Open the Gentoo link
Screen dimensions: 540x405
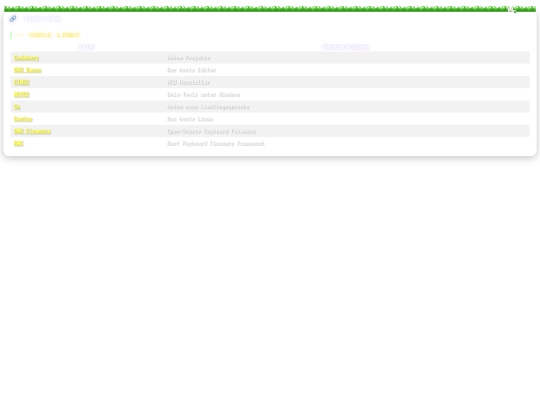point(23,119)
